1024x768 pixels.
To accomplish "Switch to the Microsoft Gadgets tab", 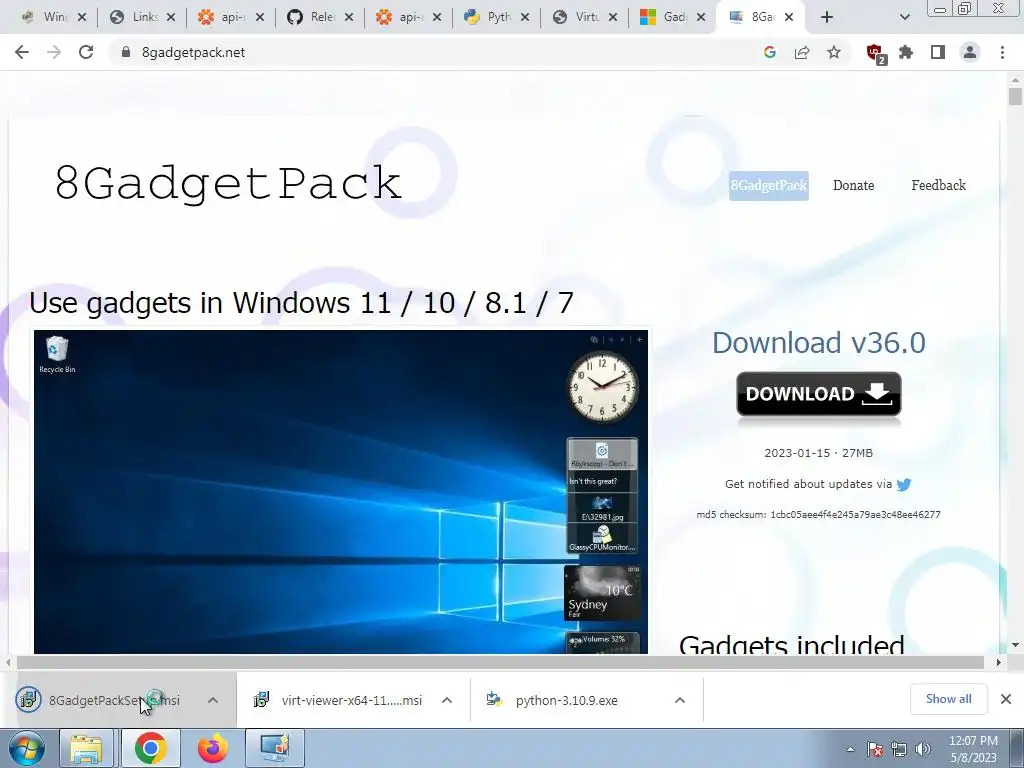I will point(667,17).
